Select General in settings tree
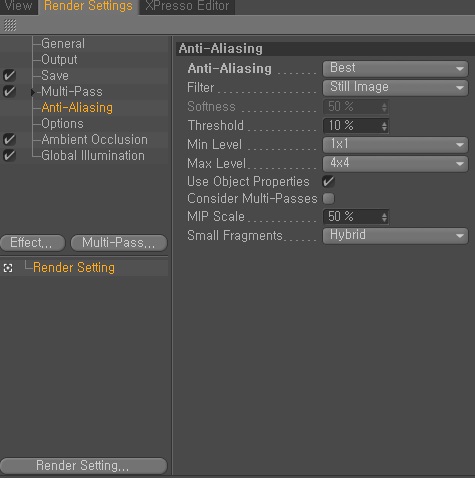Viewport: 475px width, 479px height. coord(63,44)
